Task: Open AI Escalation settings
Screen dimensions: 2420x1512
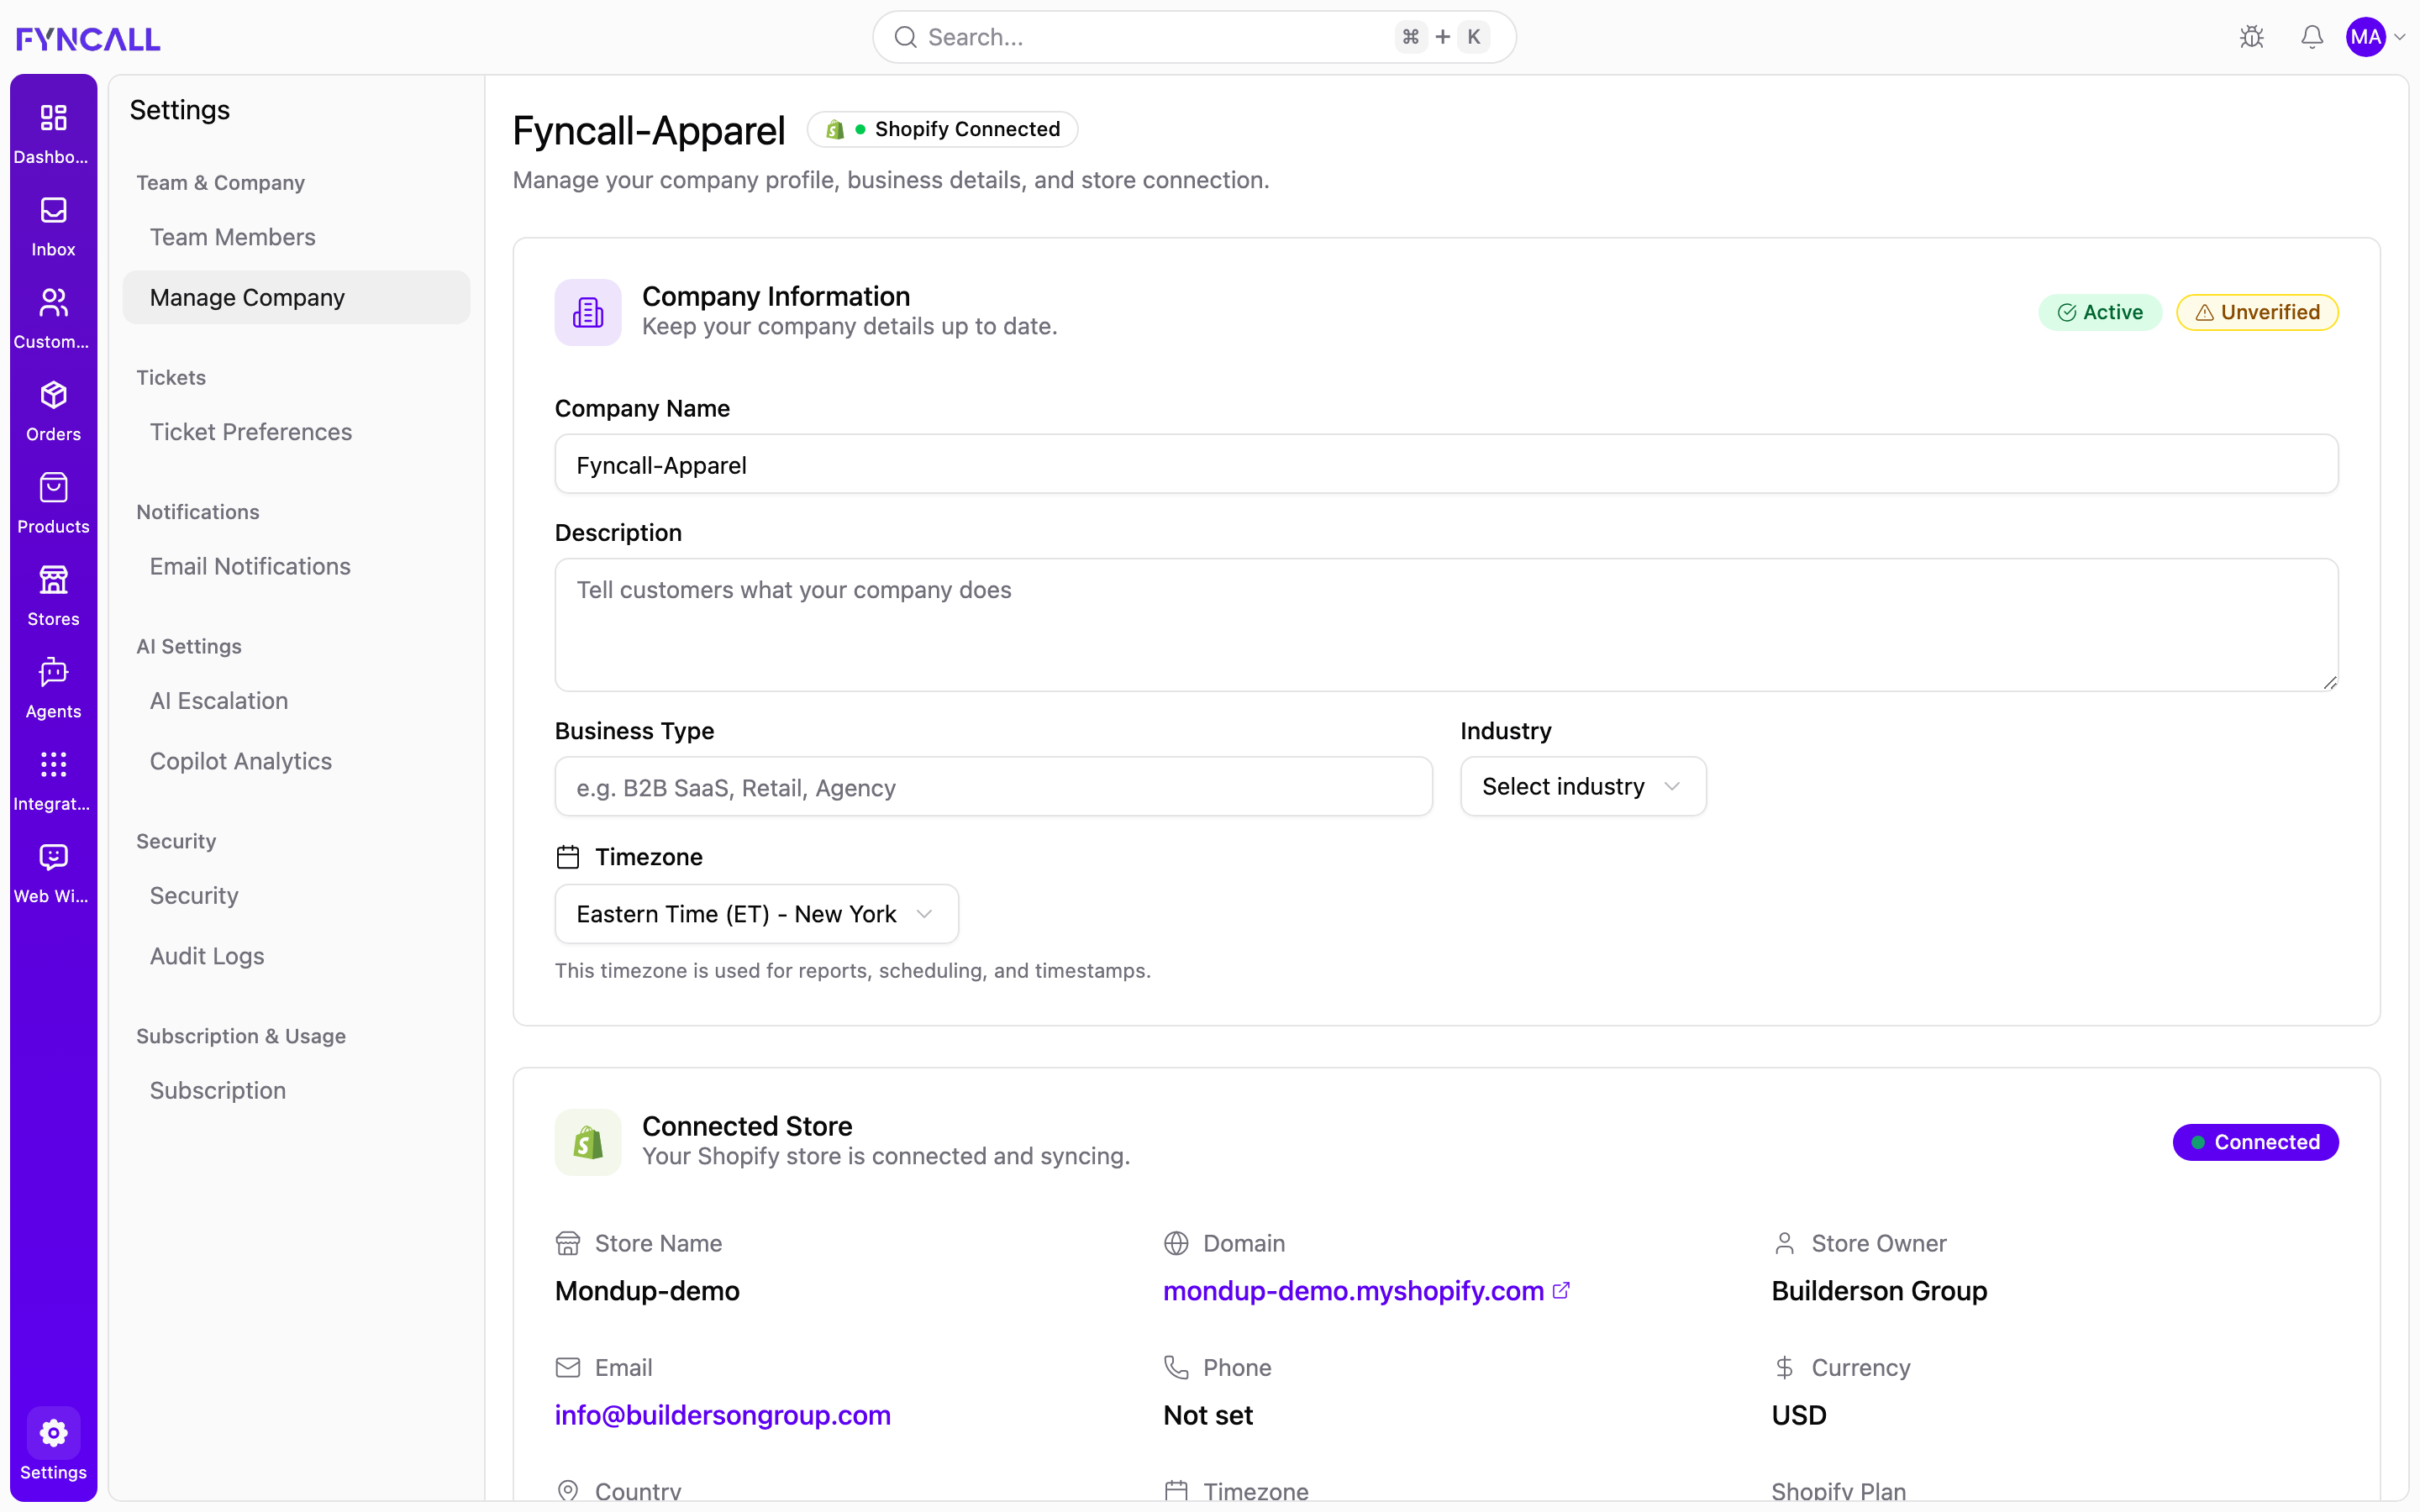Action: point(296,701)
